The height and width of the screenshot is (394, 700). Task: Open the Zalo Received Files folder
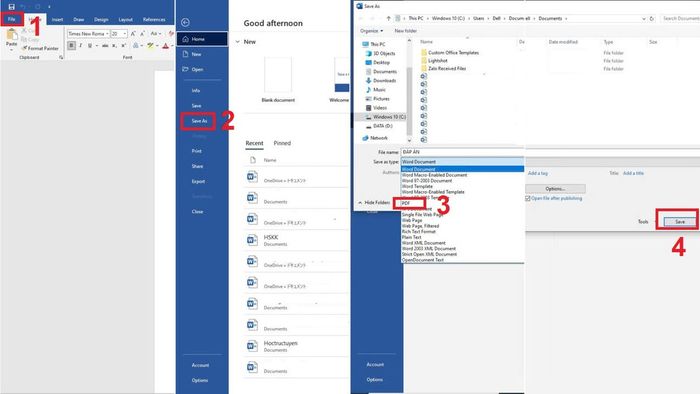click(x=444, y=69)
